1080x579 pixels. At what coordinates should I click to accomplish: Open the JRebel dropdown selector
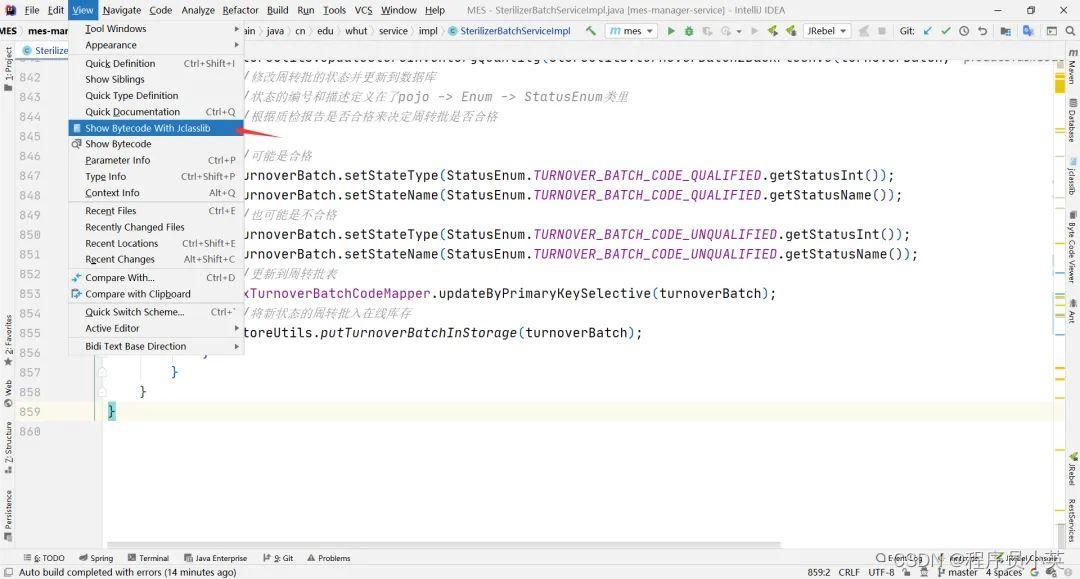tap(826, 31)
